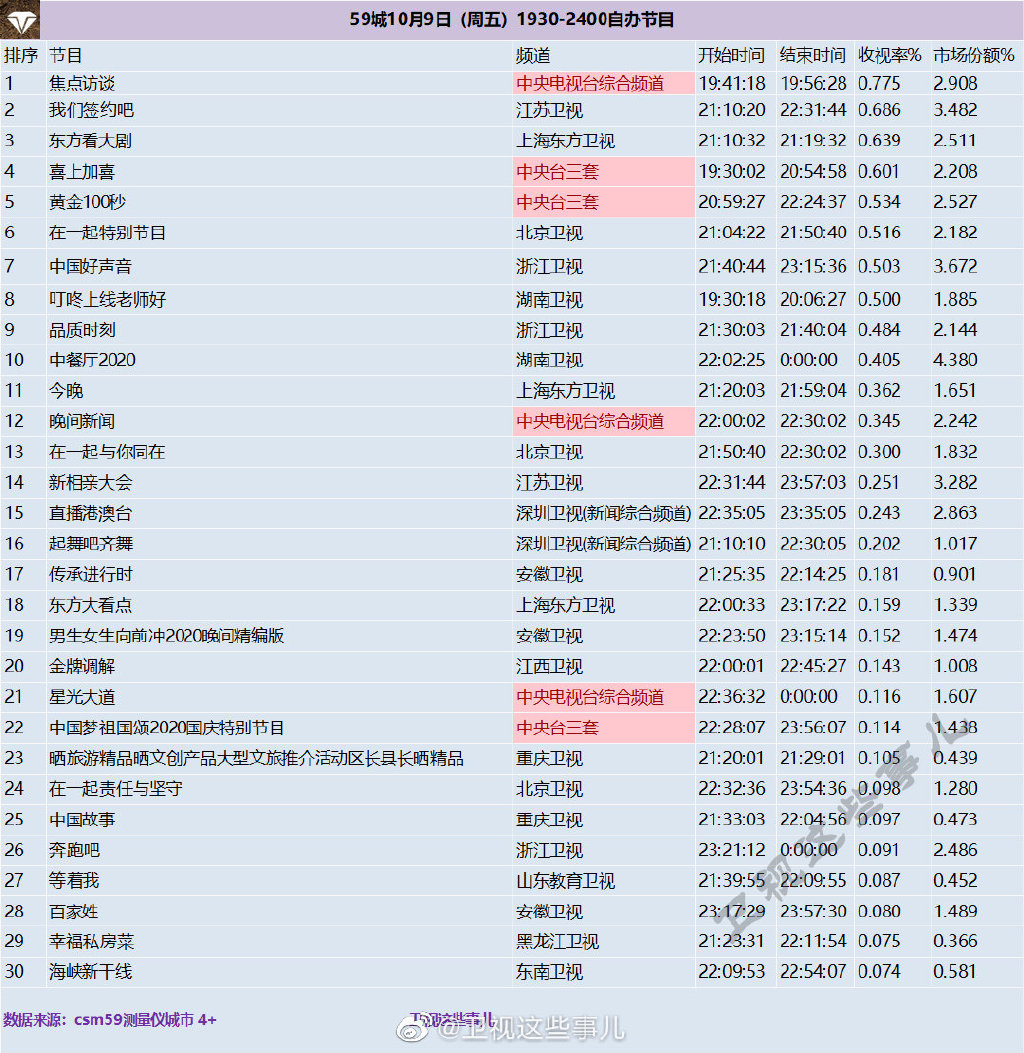Click program name 焦点访谈
Screen dimensions: 1024x1053
pos(82,83)
